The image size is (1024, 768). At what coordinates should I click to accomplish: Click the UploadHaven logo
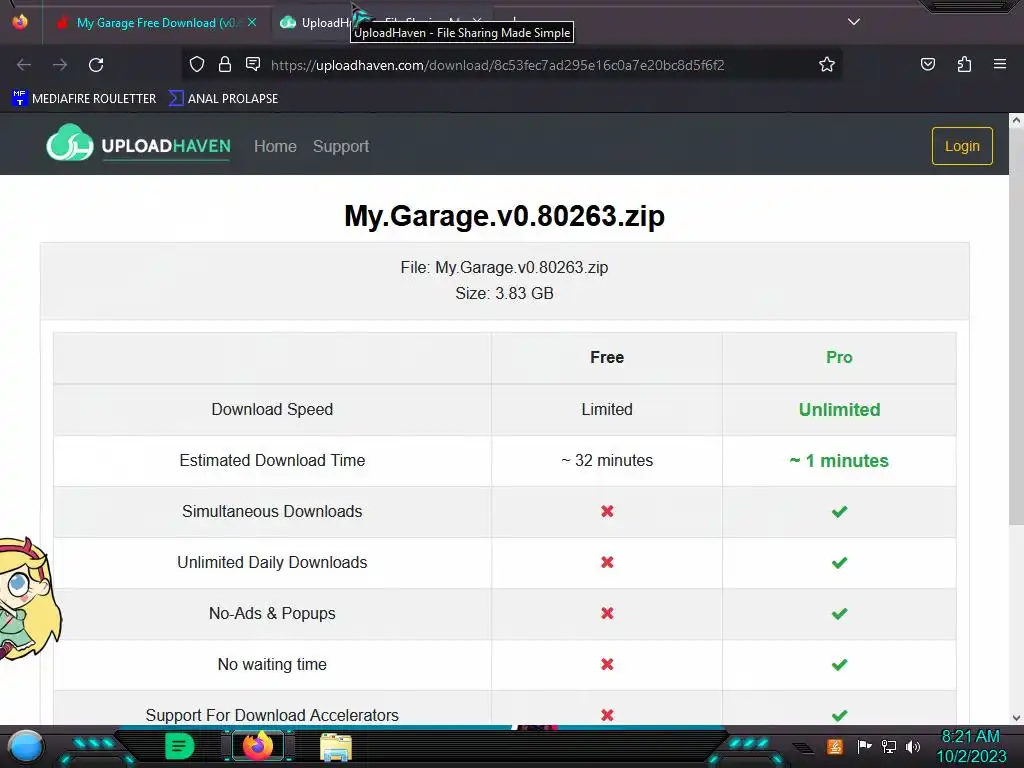point(138,143)
